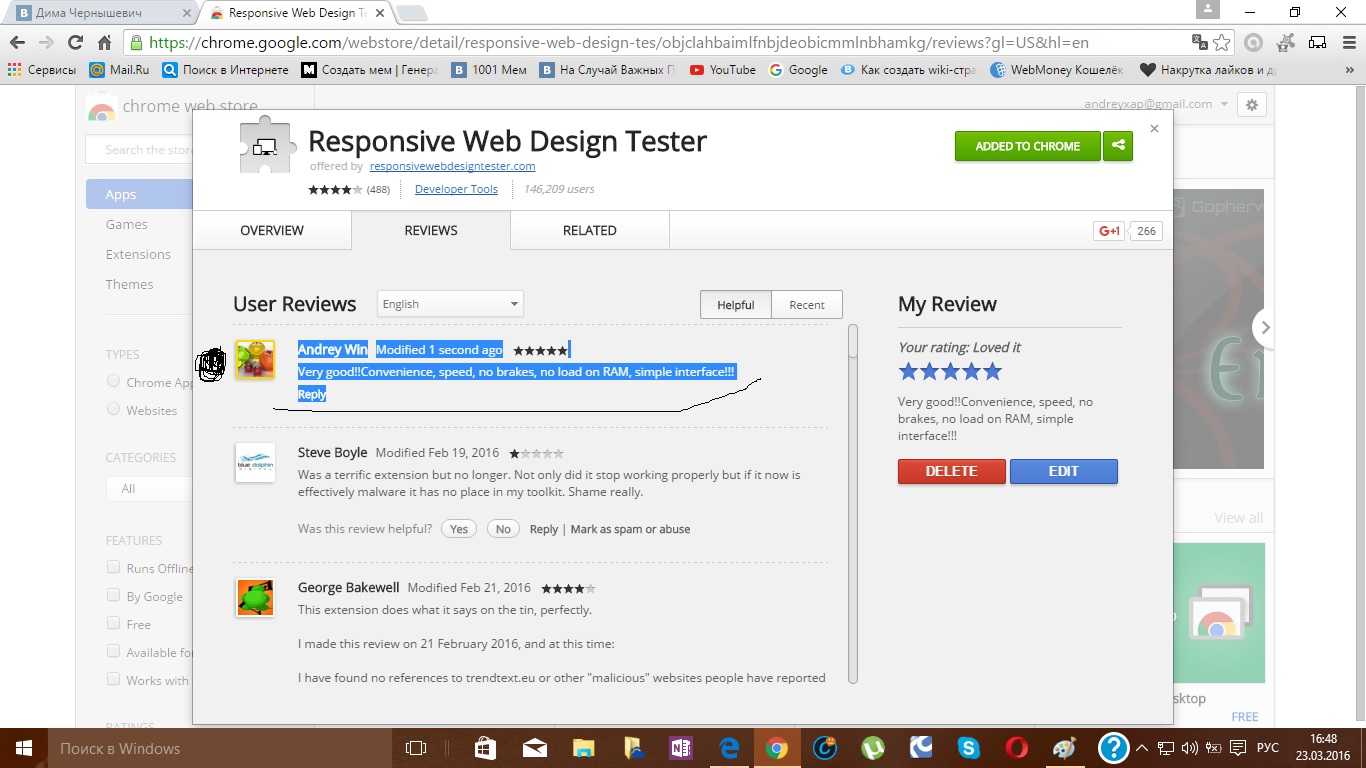Launch Opera browser from taskbar
The image size is (1366, 768).
click(x=1017, y=748)
